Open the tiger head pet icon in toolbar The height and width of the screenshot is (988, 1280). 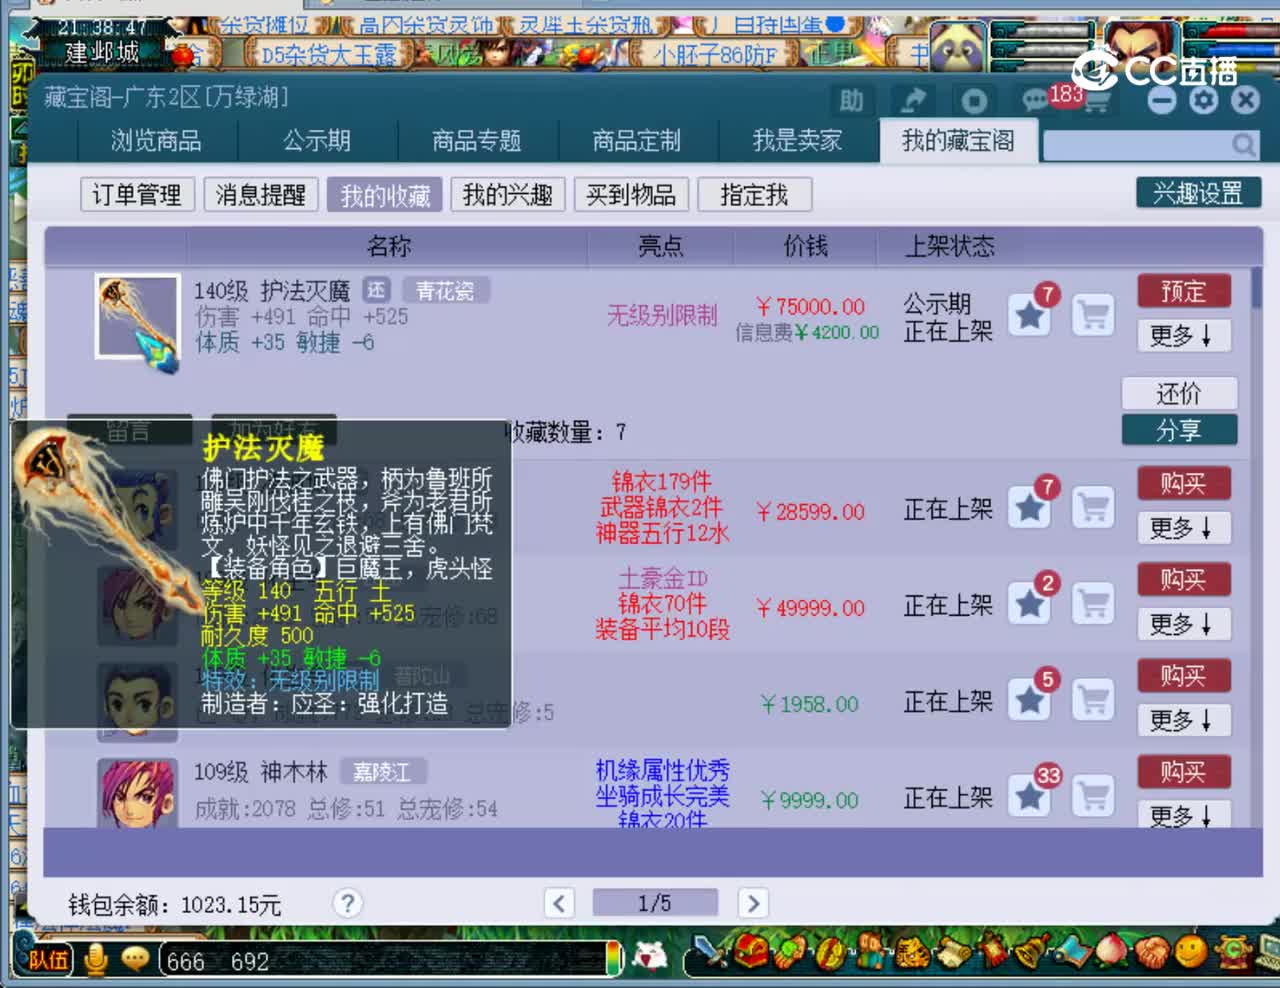911,952
